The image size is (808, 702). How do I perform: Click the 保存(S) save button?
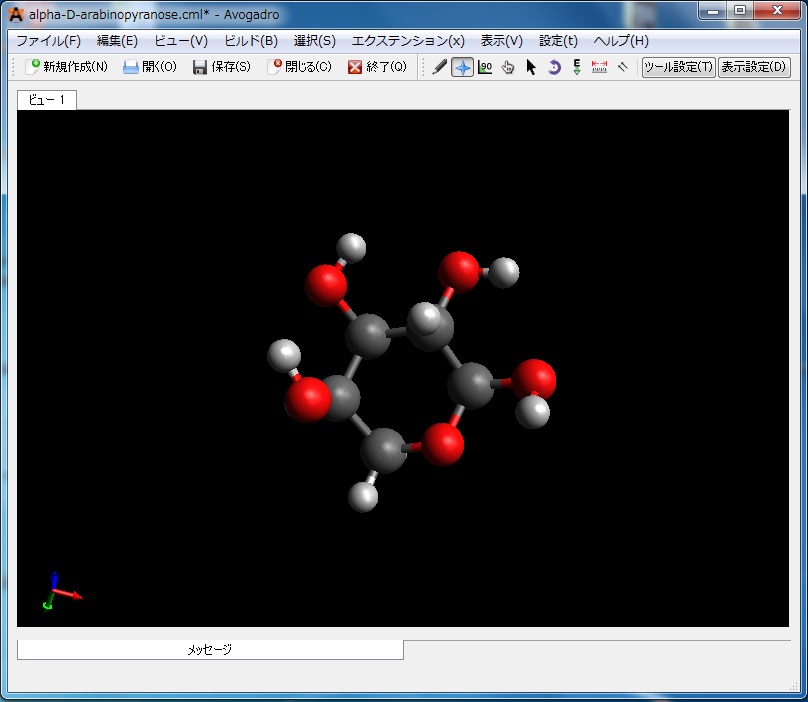pyautogui.click(x=221, y=67)
